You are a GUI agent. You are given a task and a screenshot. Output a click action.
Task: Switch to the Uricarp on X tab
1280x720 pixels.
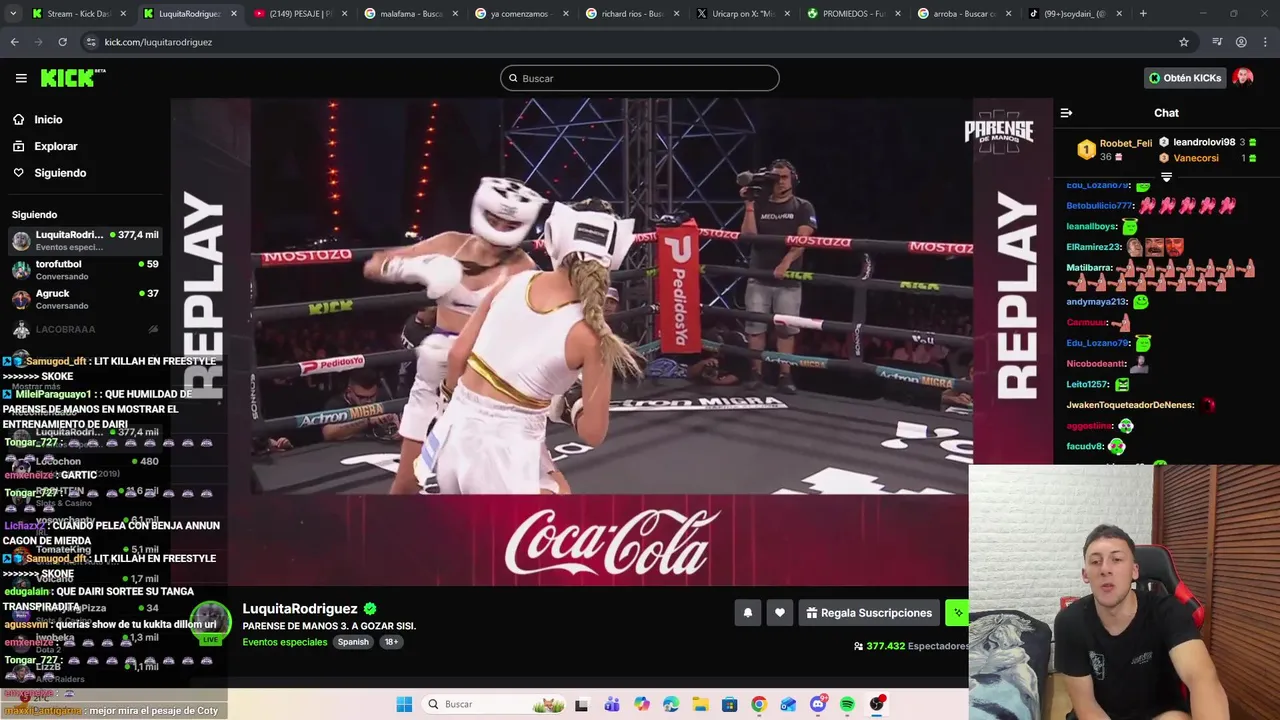[742, 14]
